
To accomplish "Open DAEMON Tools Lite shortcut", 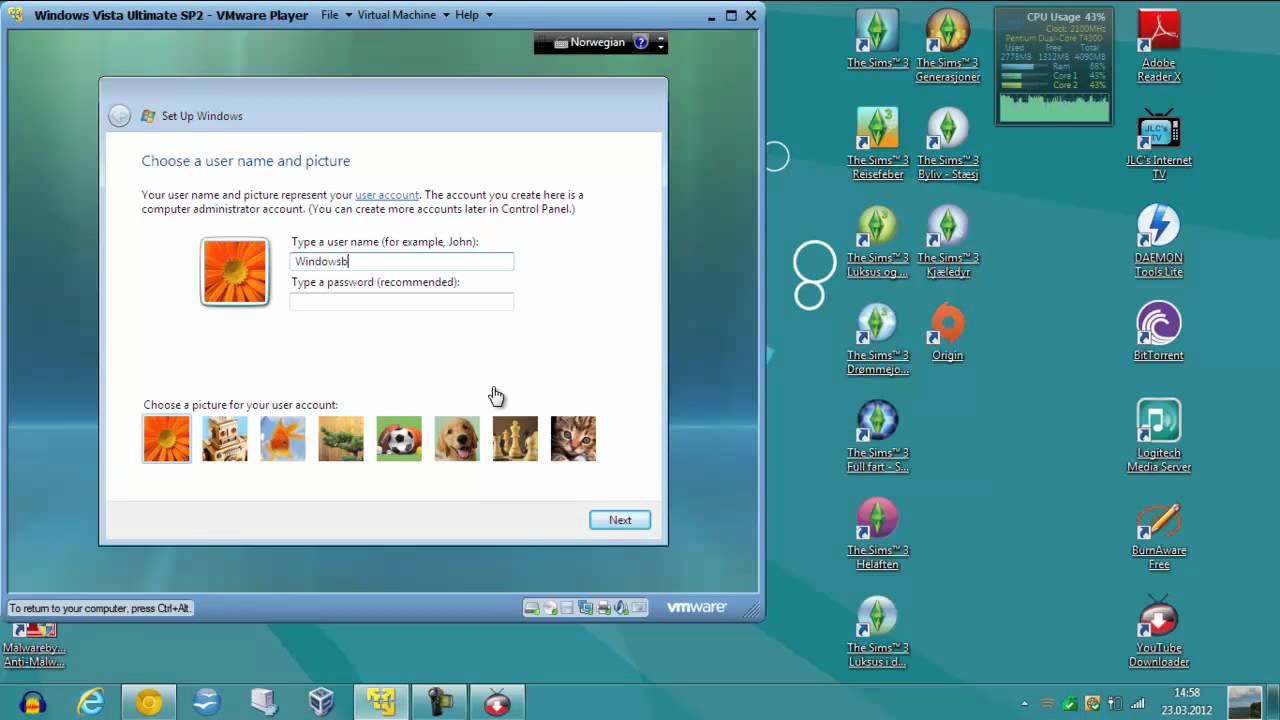I will [x=1159, y=241].
